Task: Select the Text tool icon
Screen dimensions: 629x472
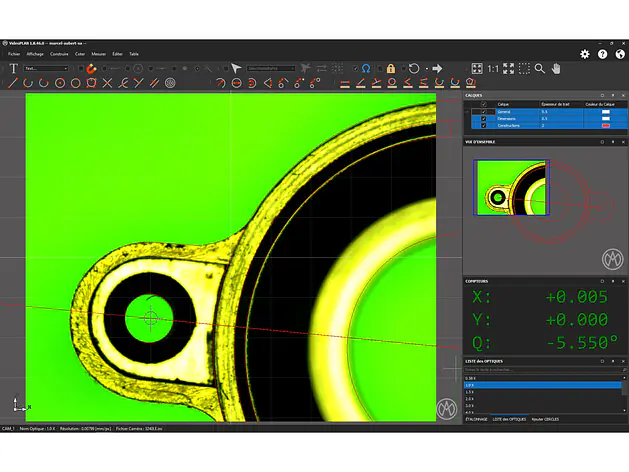Action: (x=13, y=68)
